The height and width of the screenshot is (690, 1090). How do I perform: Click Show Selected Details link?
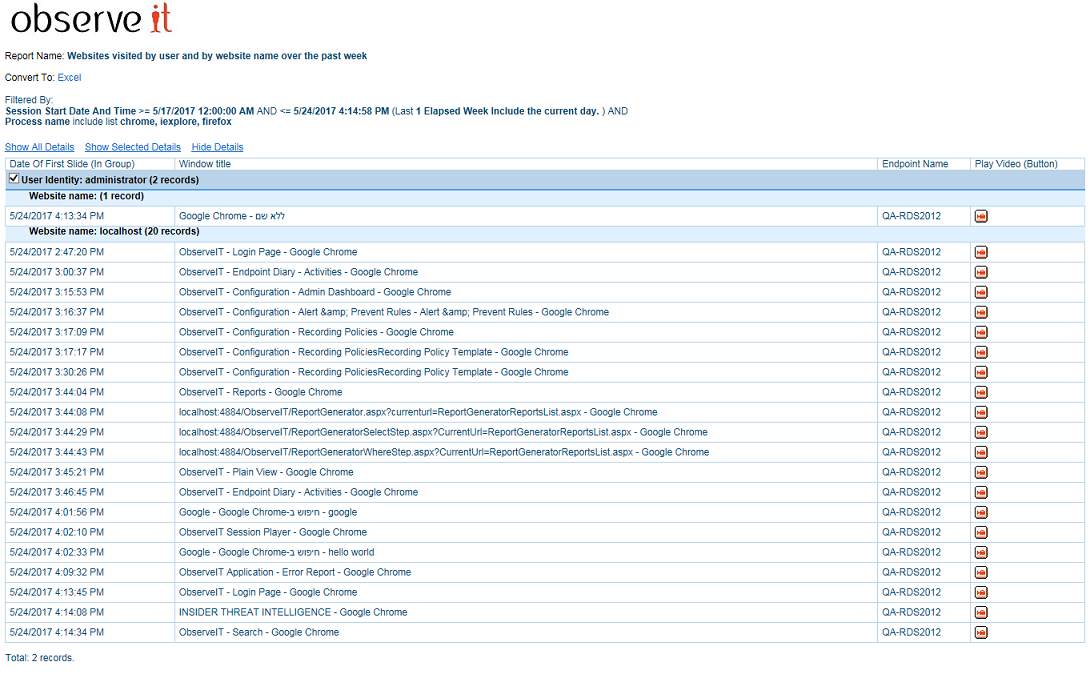(x=132, y=147)
